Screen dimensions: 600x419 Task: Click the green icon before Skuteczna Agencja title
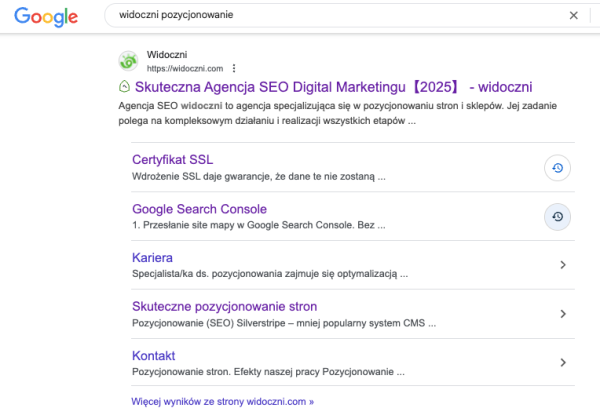124,87
